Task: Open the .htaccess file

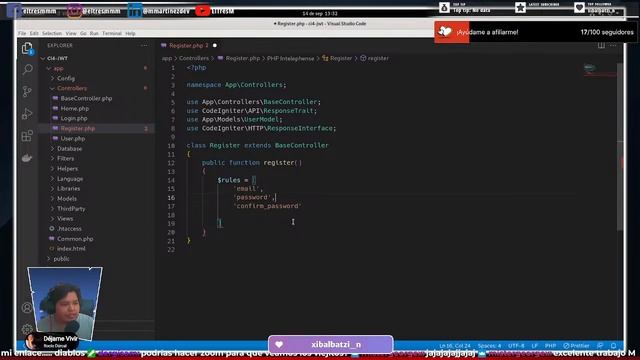Action: click(x=69, y=229)
